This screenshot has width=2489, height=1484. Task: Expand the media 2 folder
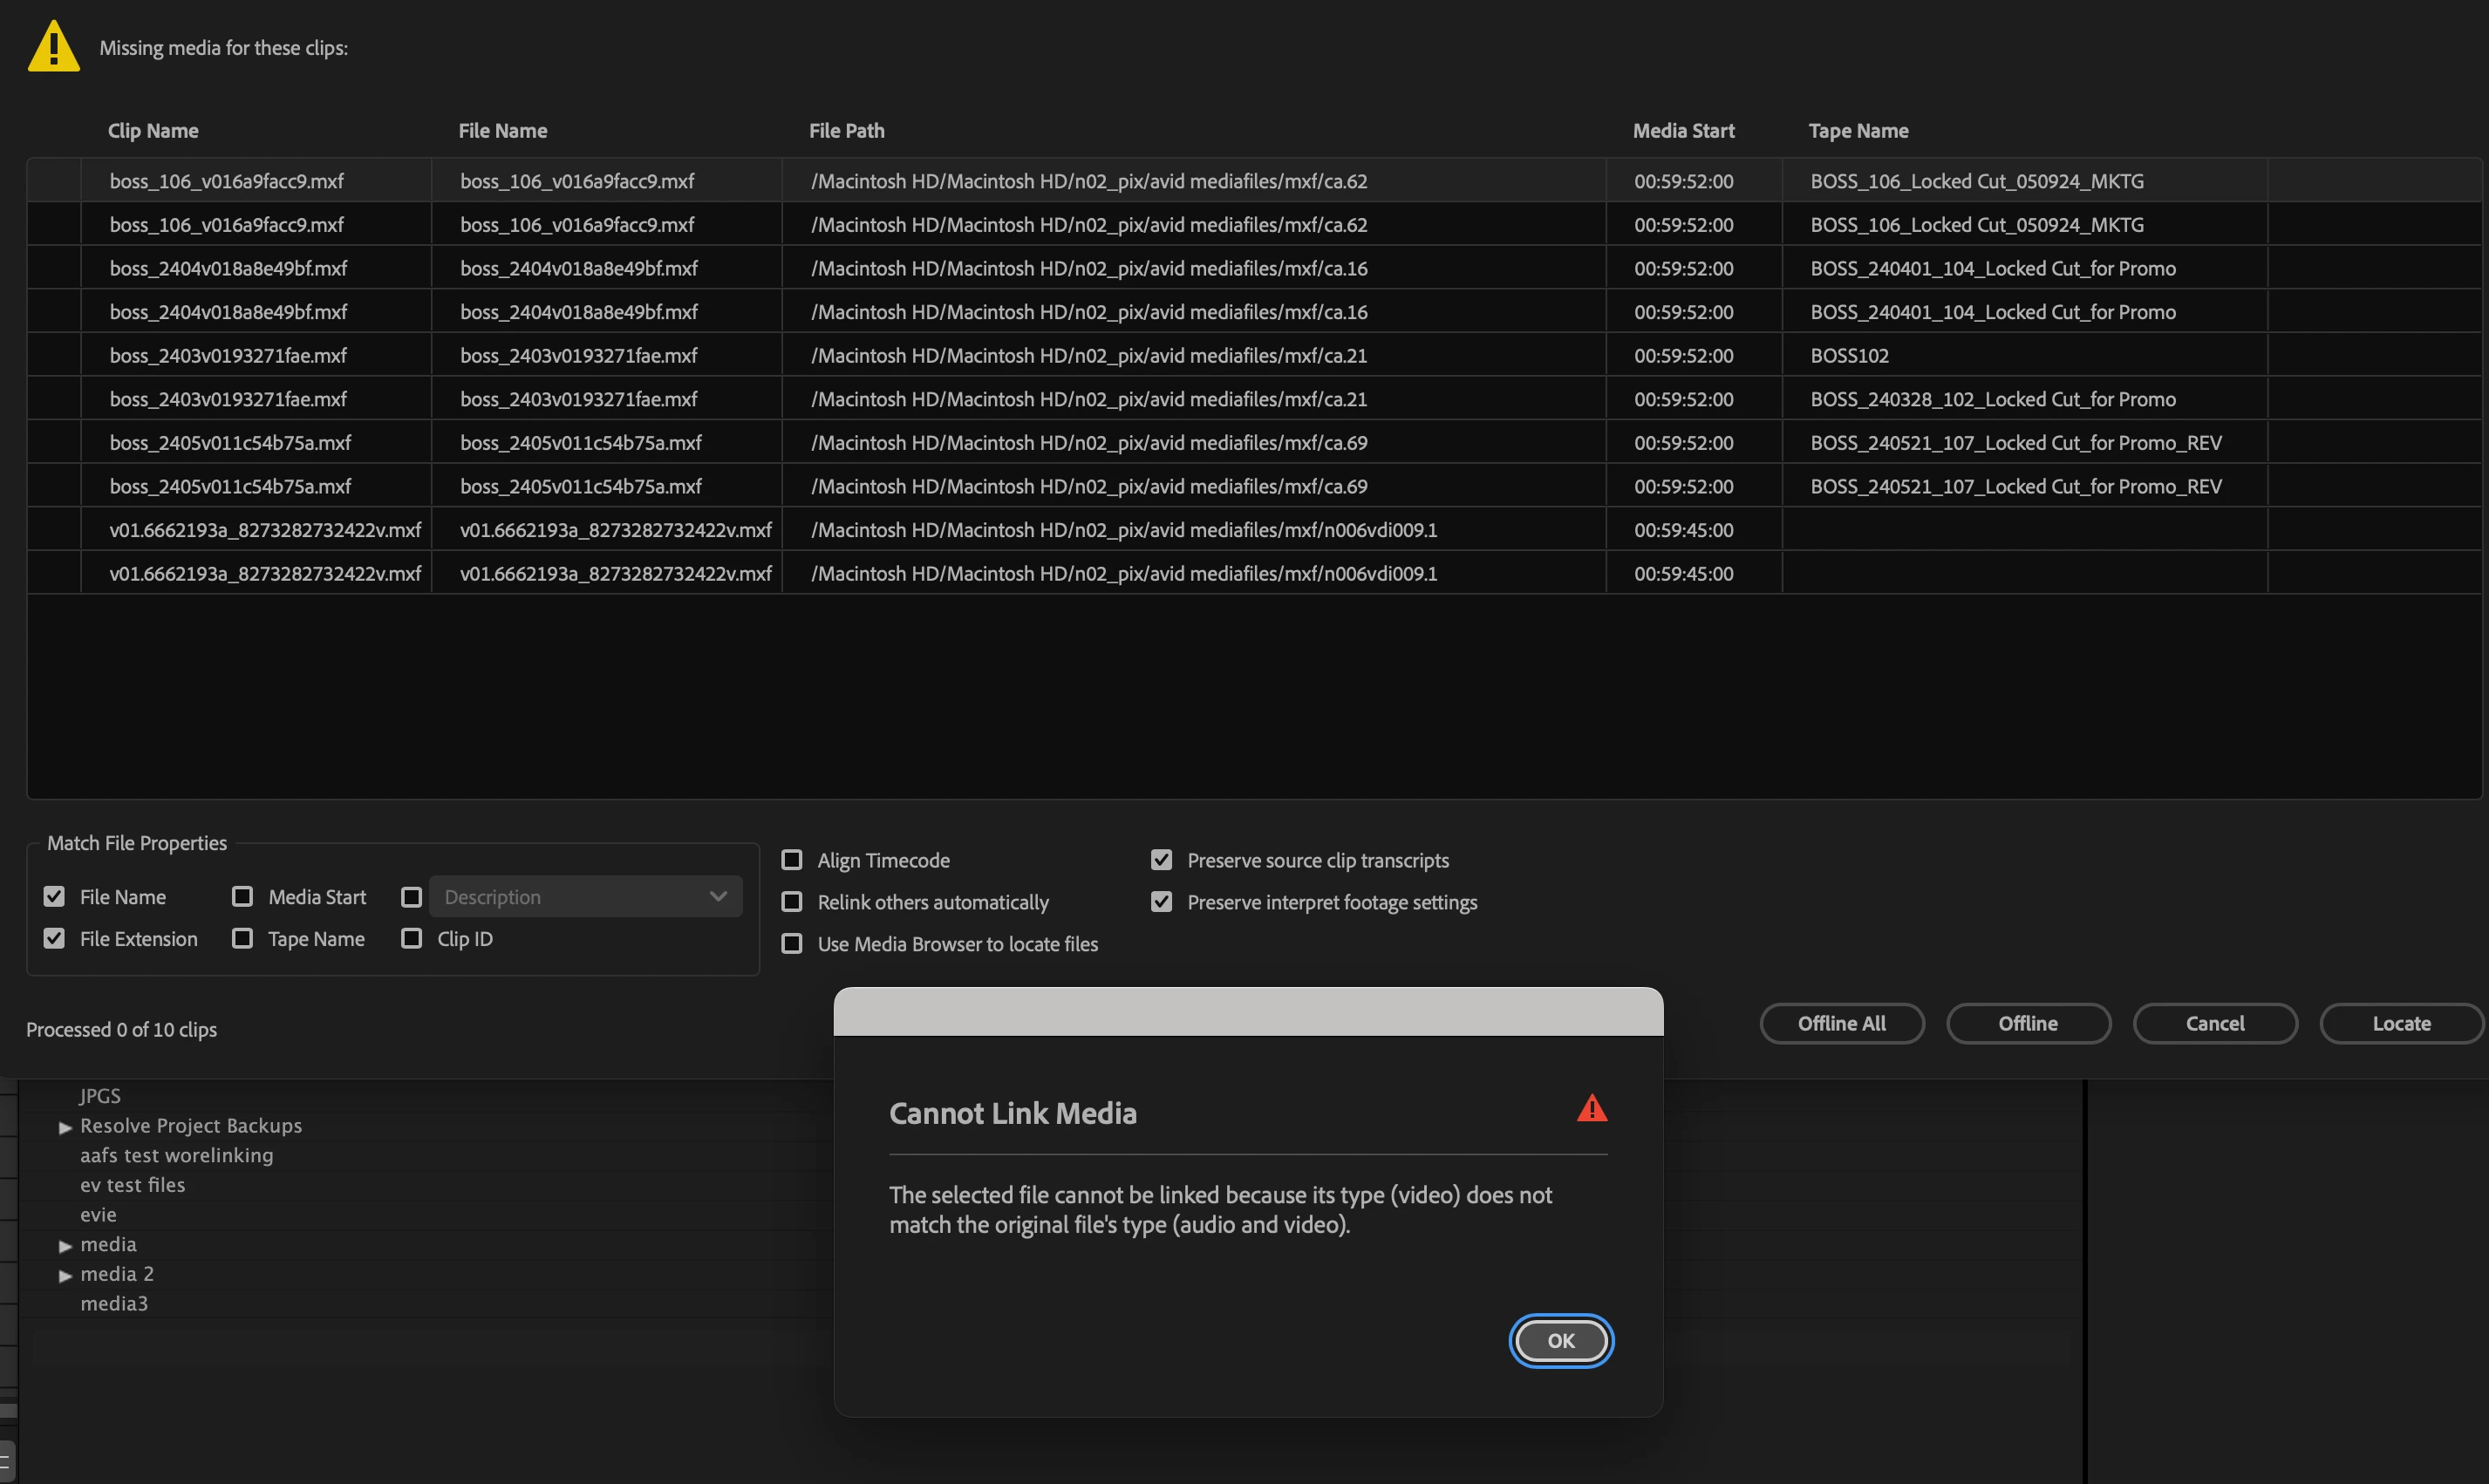coord(65,1275)
